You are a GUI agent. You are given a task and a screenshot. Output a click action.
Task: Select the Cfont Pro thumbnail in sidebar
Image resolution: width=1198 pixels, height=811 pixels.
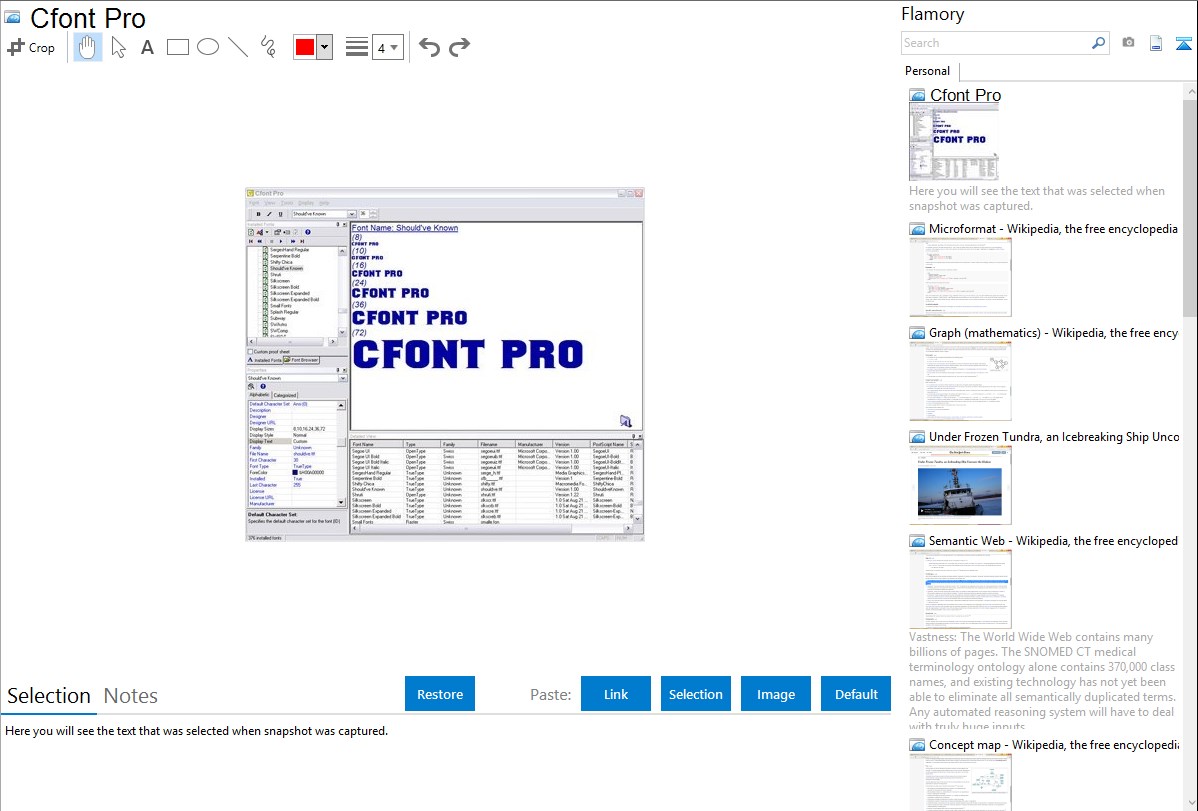(x=954, y=141)
